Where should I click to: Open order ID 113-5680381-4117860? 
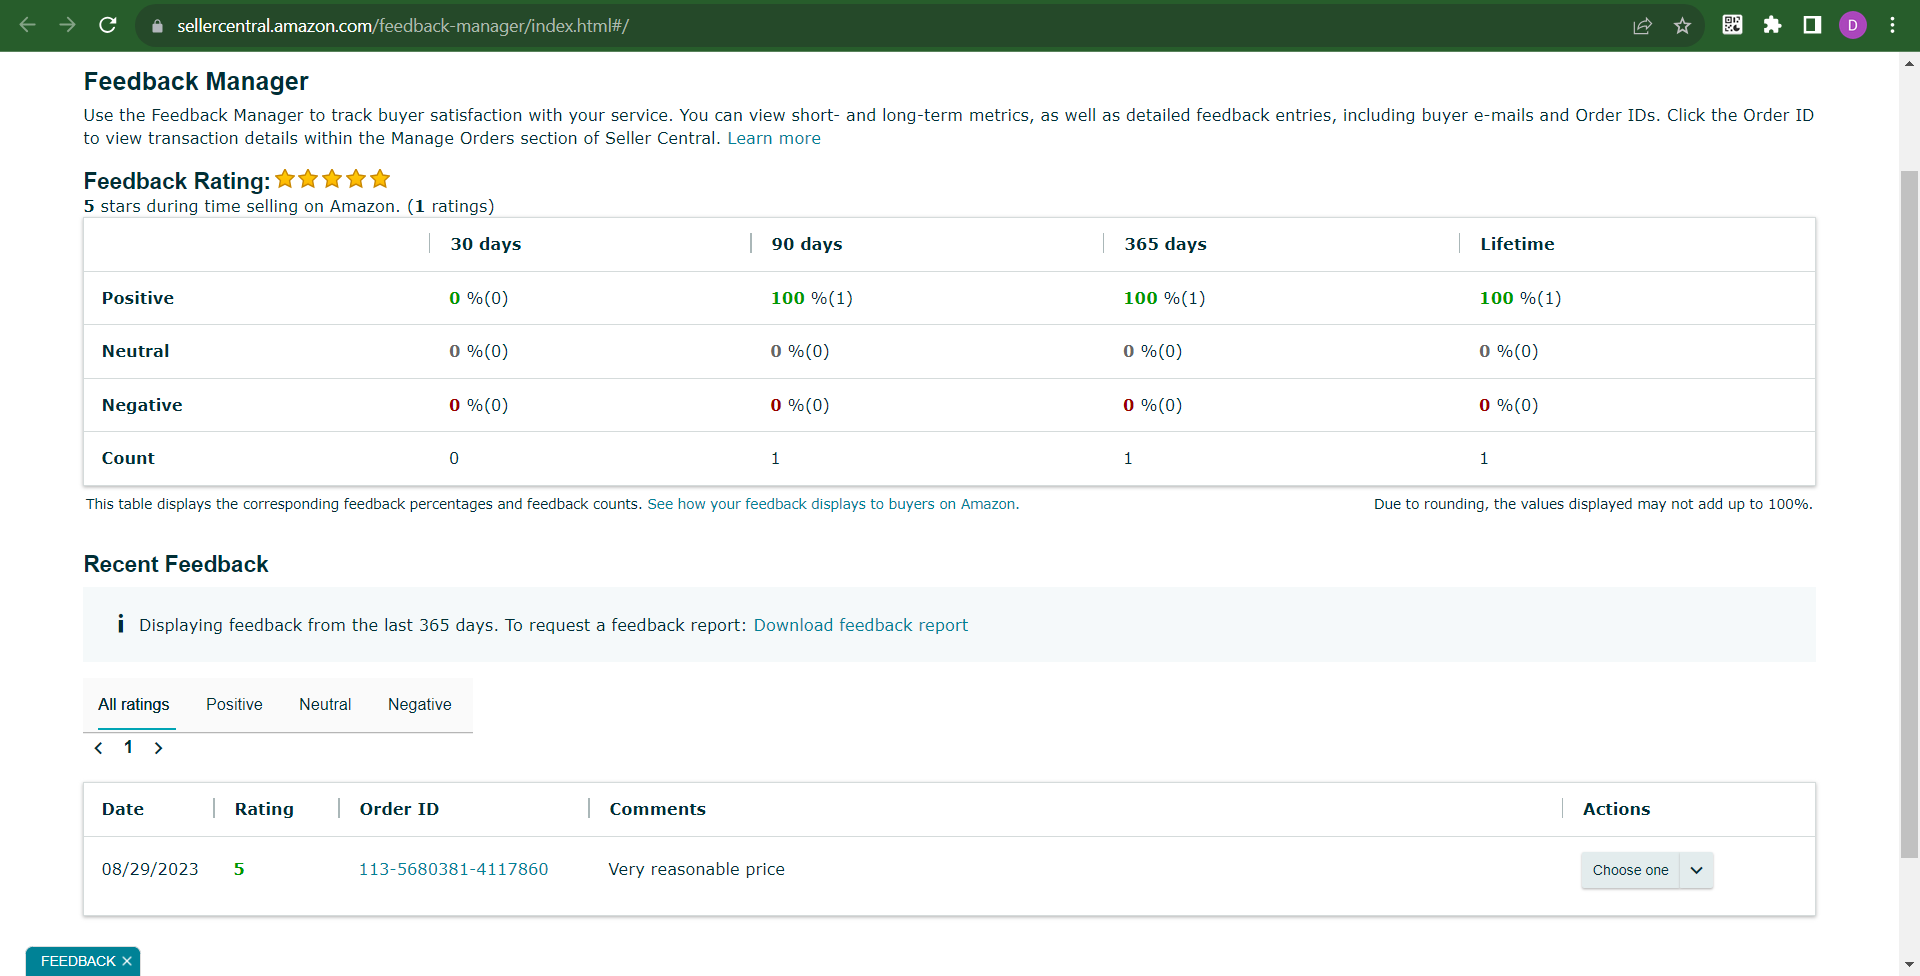(x=453, y=869)
